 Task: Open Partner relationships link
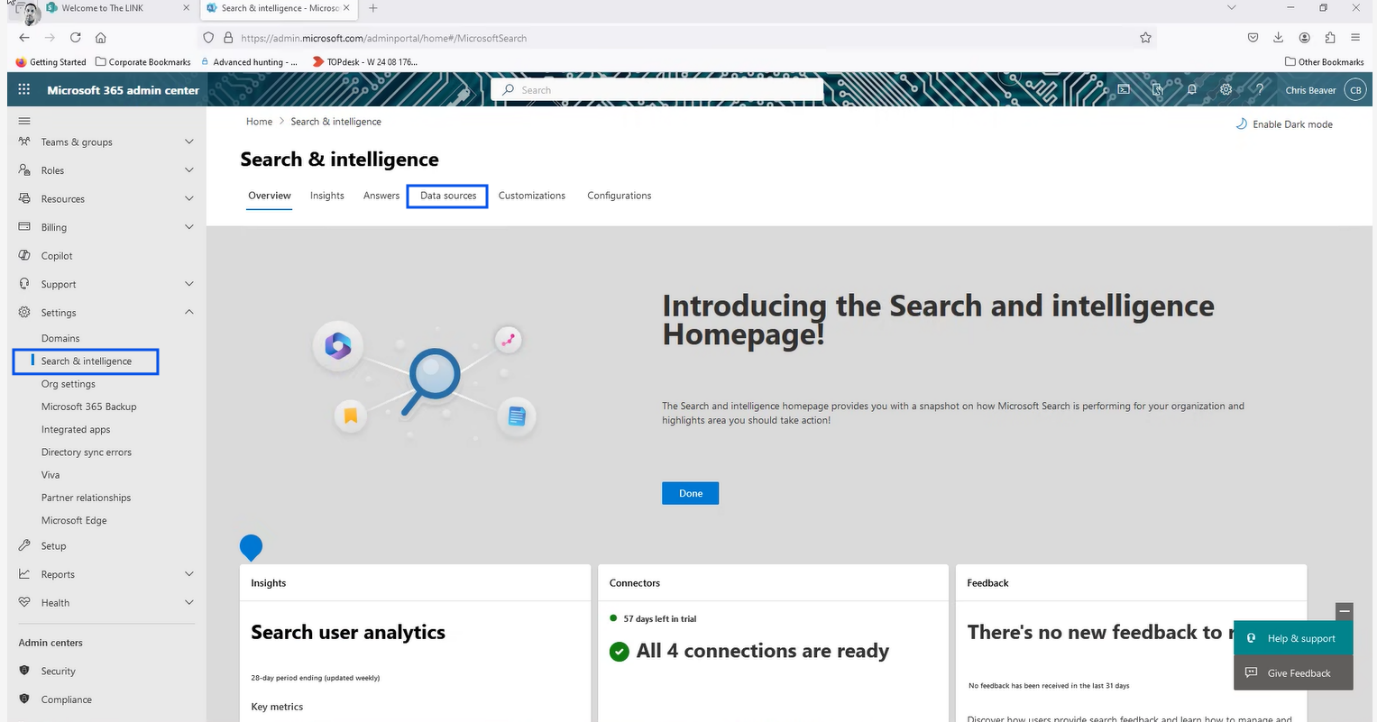86,498
